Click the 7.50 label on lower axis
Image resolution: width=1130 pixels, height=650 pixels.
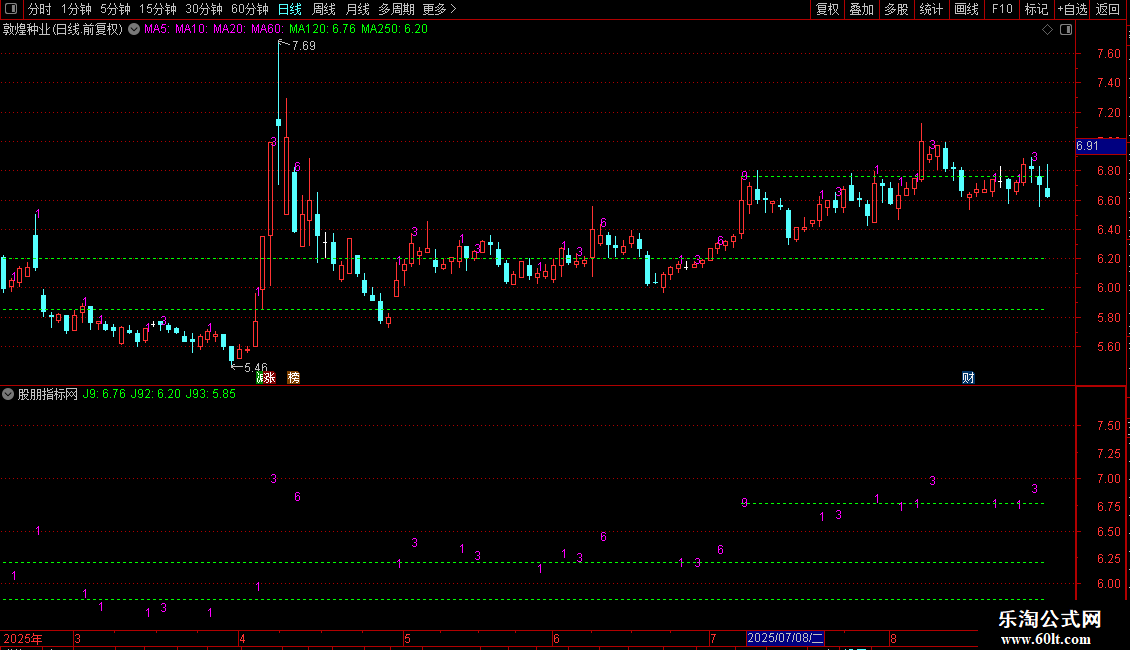pos(1108,426)
